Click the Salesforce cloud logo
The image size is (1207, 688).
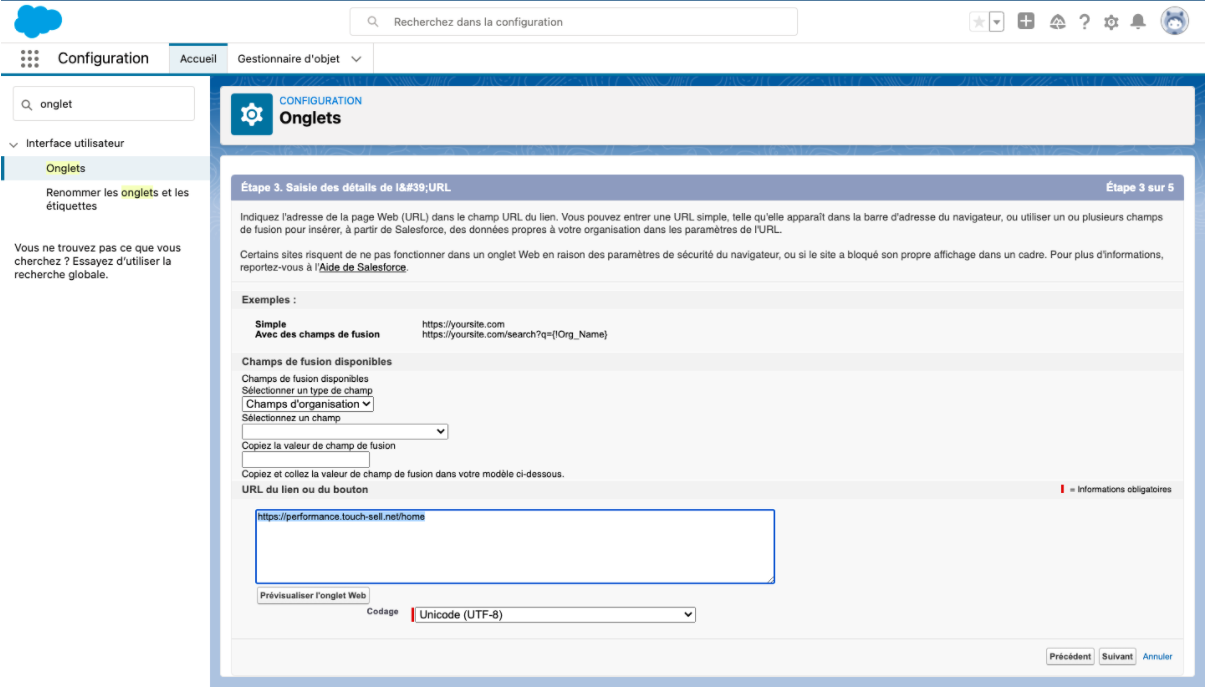pyautogui.click(x=38, y=21)
